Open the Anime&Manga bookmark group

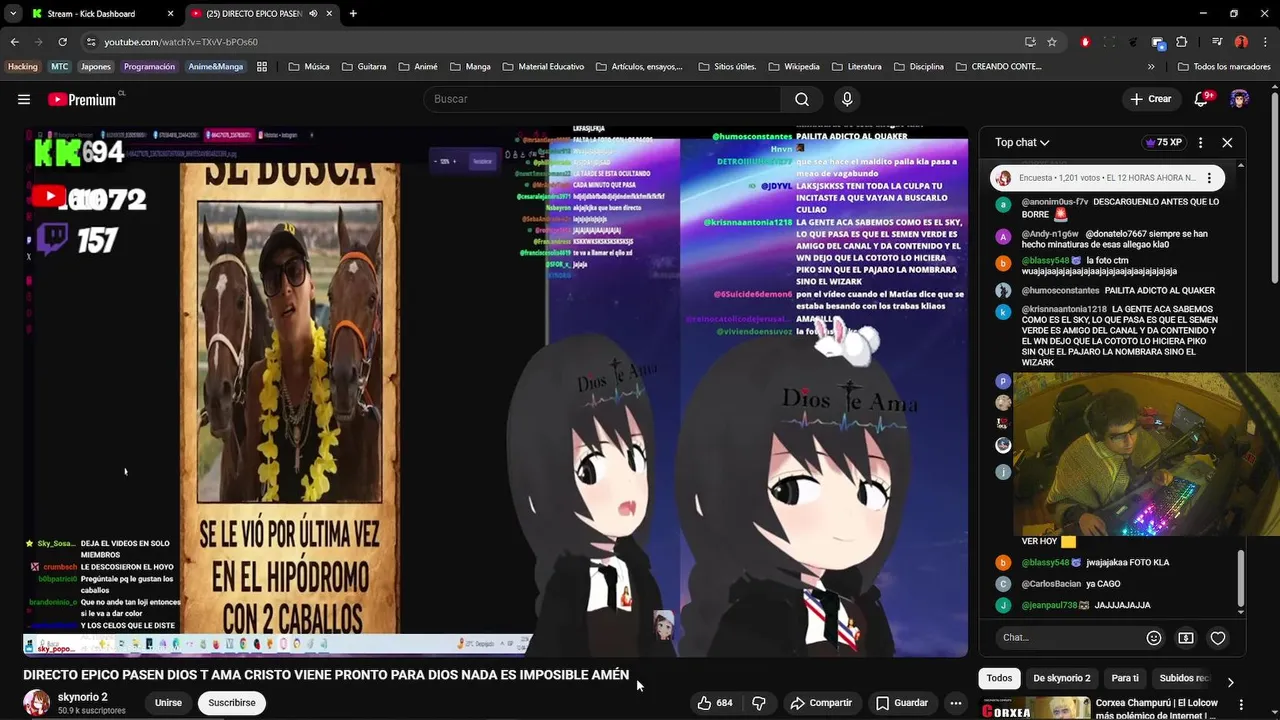[x=215, y=67]
